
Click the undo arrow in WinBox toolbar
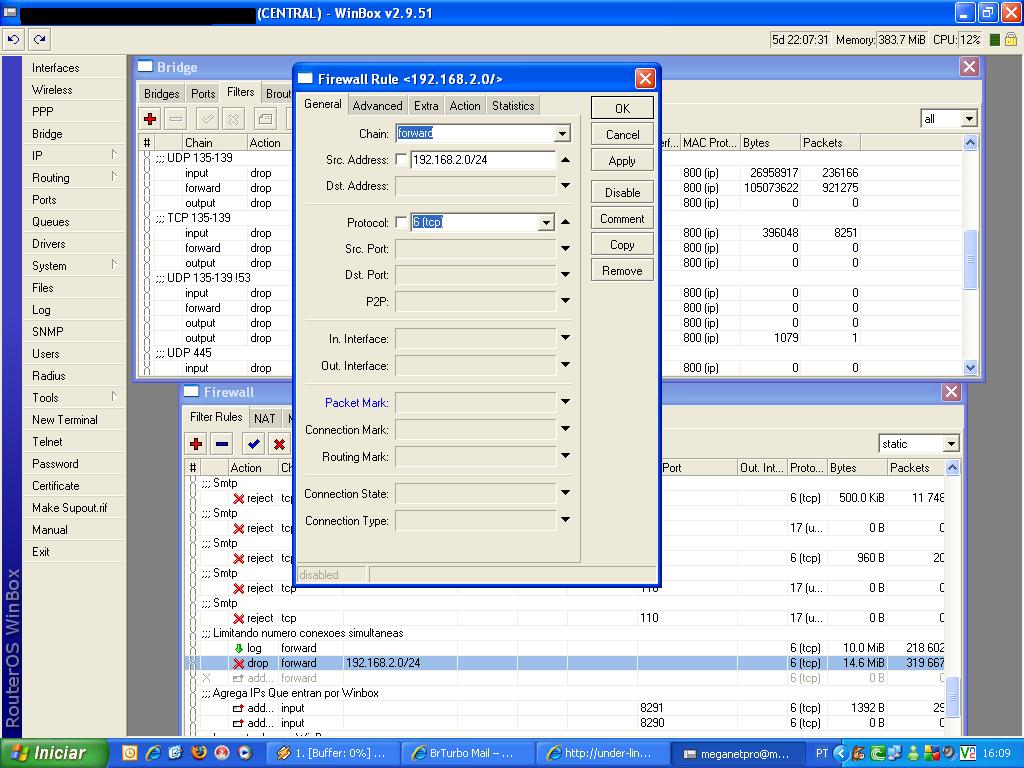13,40
